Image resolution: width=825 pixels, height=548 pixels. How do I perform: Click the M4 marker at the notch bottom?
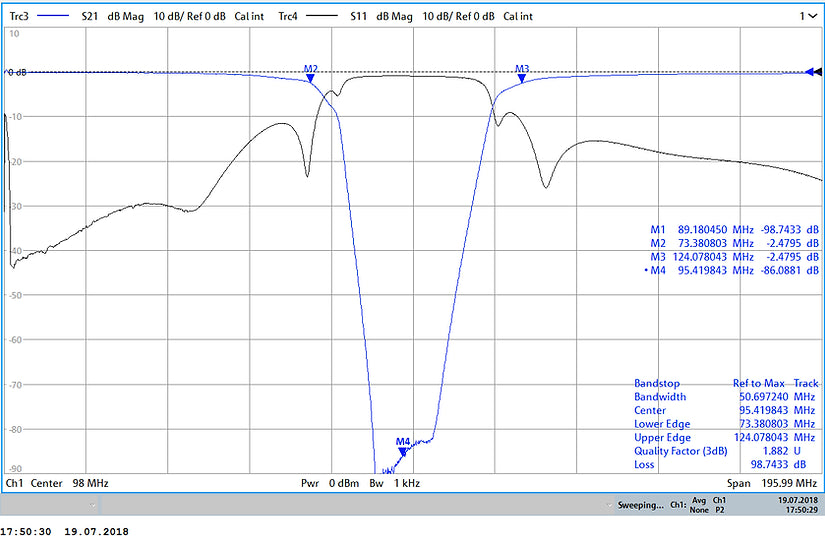pyautogui.click(x=402, y=451)
